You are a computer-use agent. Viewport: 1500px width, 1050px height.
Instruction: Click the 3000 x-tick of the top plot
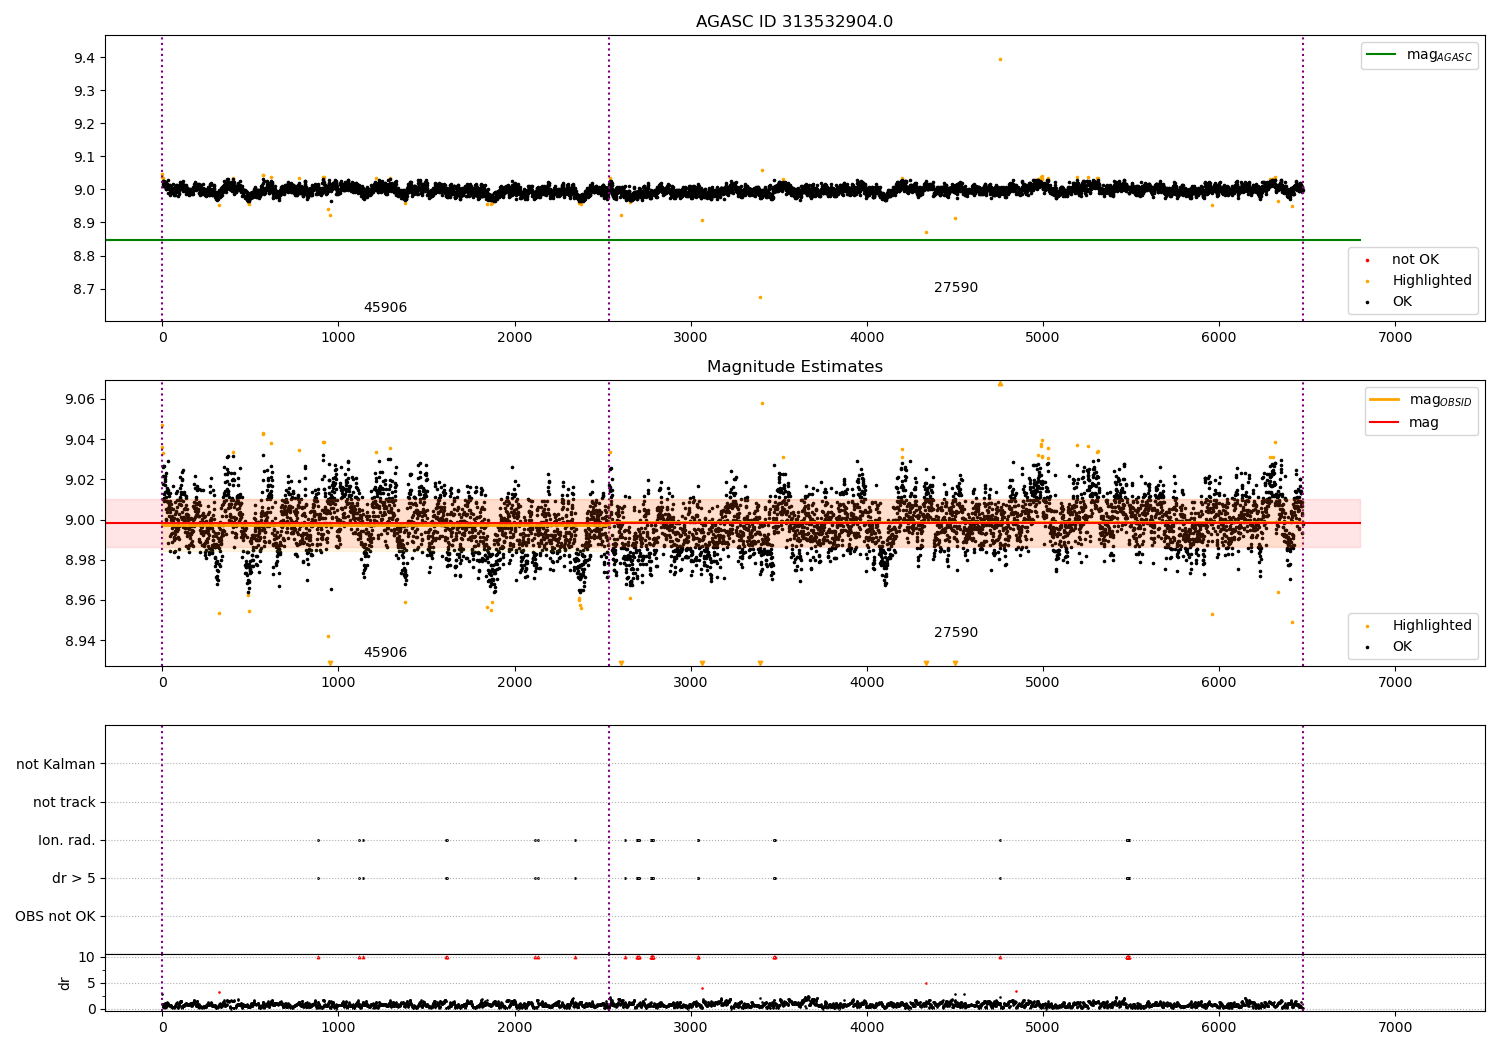pyautogui.click(x=690, y=338)
